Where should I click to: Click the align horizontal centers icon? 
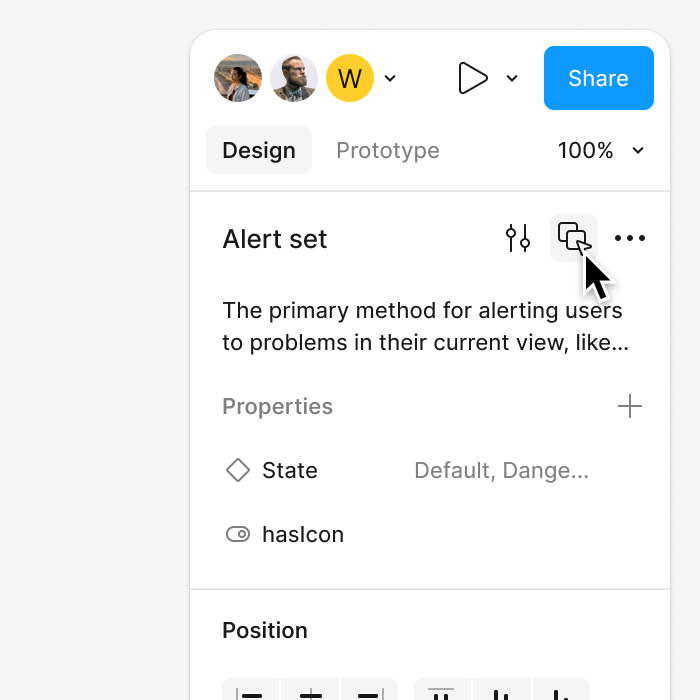(x=310, y=690)
